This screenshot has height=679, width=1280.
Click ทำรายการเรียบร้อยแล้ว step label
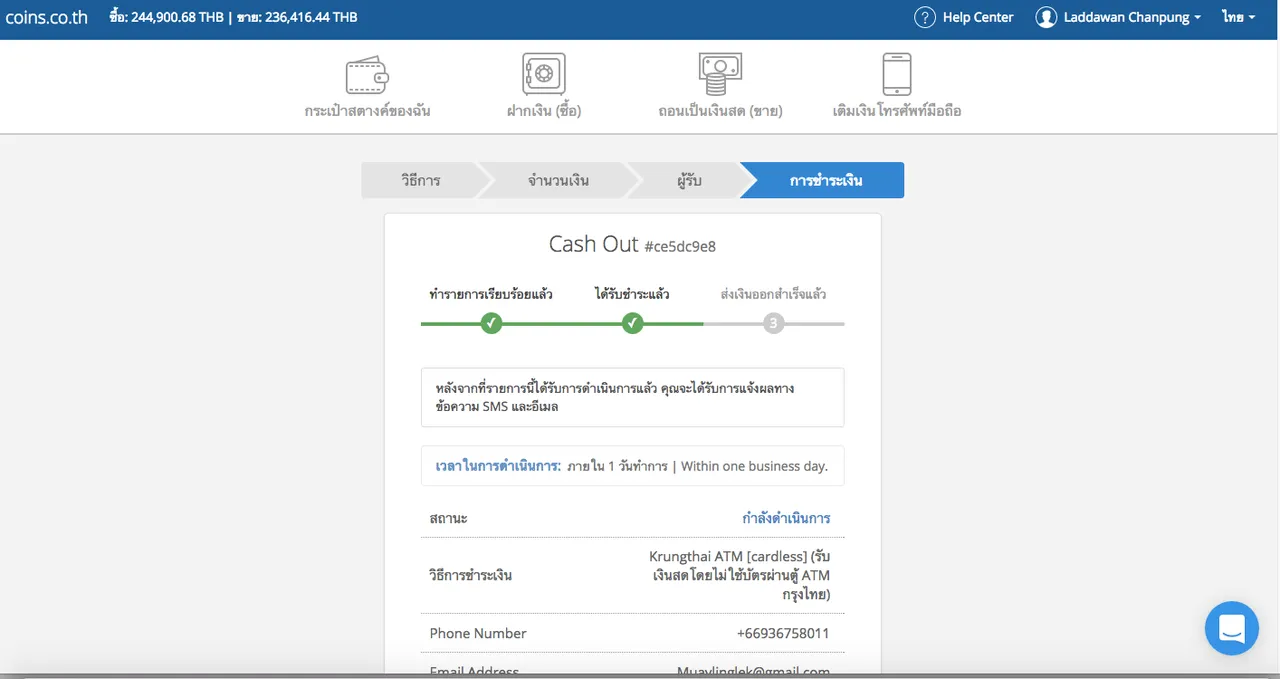click(491, 294)
